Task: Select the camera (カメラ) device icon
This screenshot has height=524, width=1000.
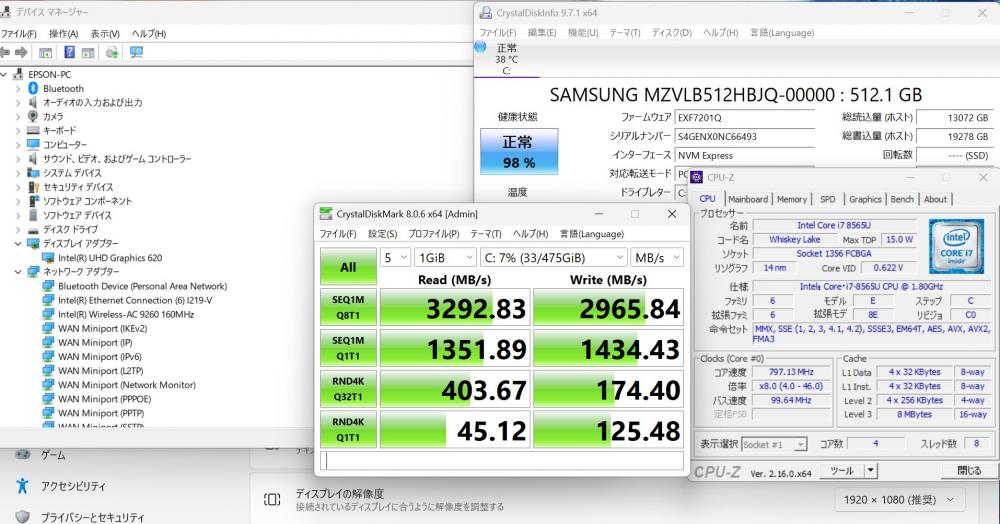Action: pyautogui.click(x=33, y=116)
